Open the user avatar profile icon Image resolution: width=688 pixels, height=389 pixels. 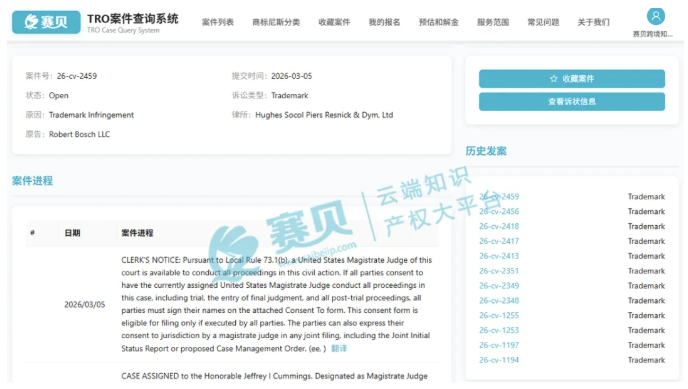click(x=656, y=17)
